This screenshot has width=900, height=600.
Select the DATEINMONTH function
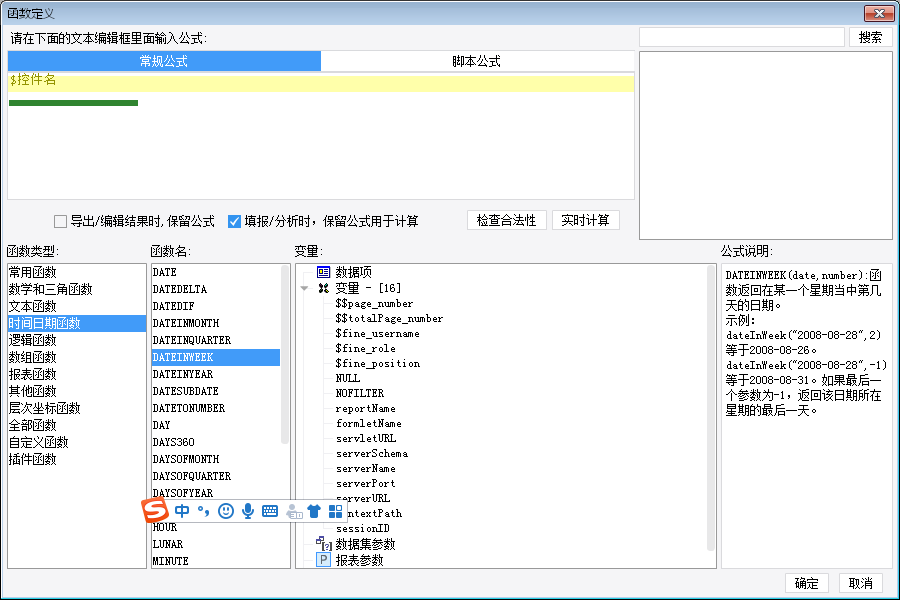[216, 323]
